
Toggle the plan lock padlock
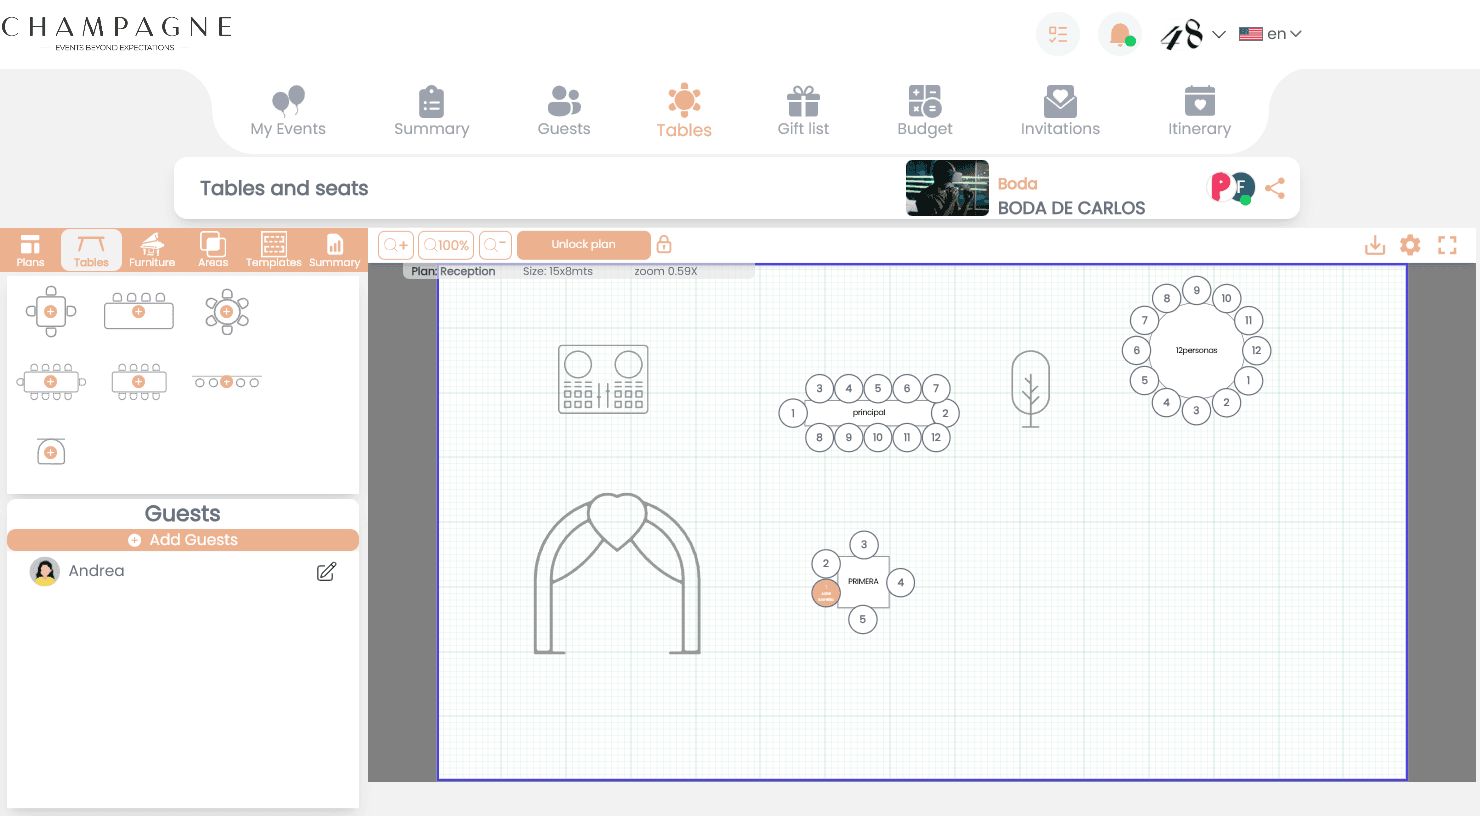pos(663,244)
